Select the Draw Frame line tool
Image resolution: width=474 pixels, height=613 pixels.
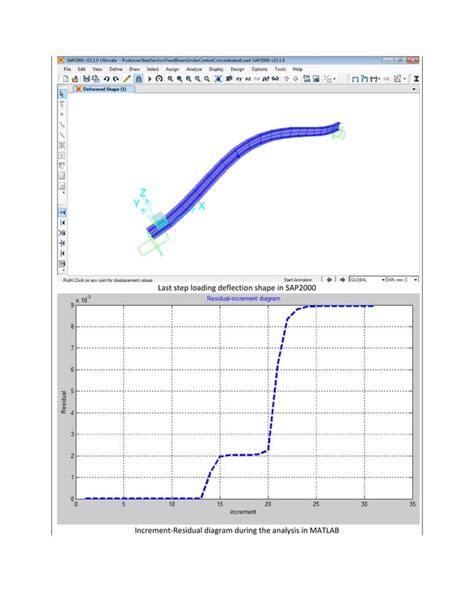pyautogui.click(x=62, y=125)
